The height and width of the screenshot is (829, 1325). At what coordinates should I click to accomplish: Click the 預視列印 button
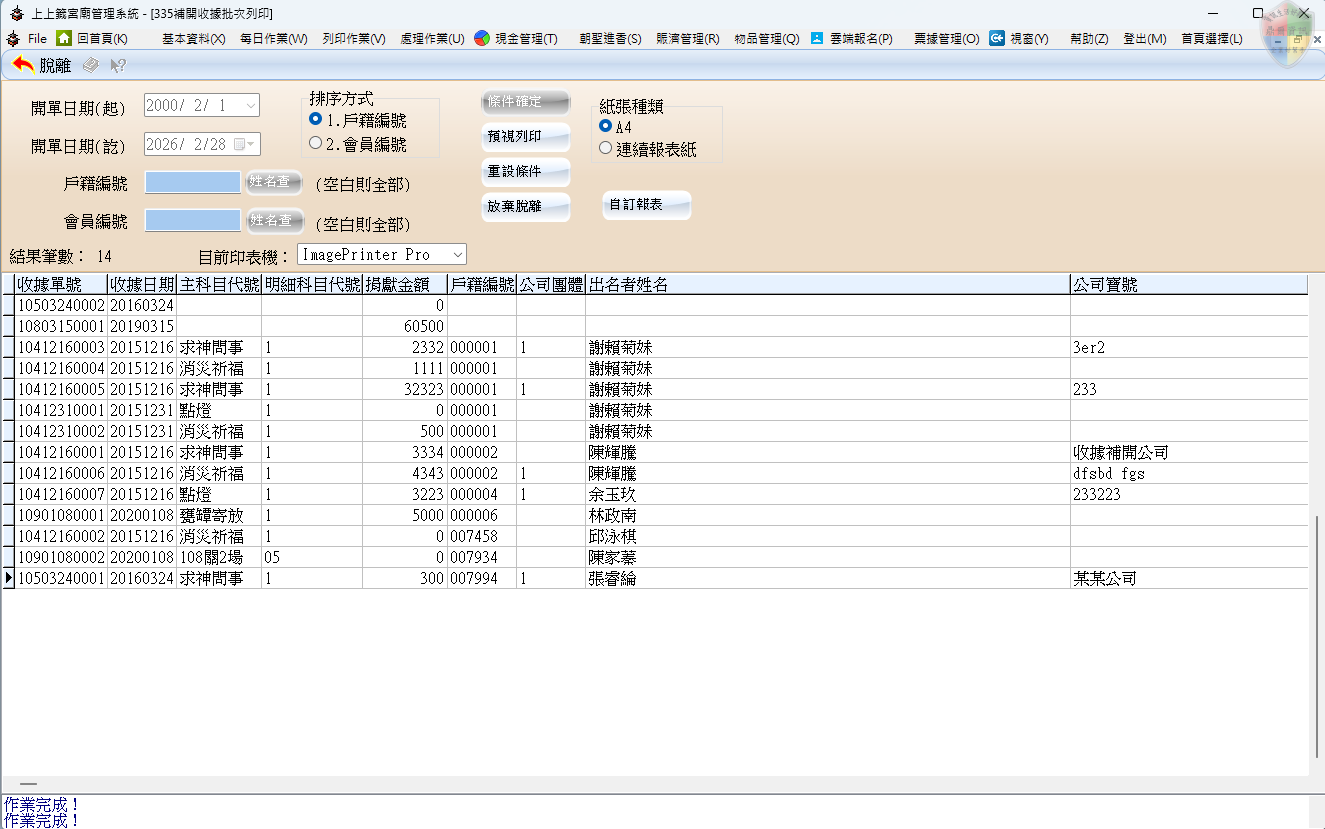click(x=525, y=136)
